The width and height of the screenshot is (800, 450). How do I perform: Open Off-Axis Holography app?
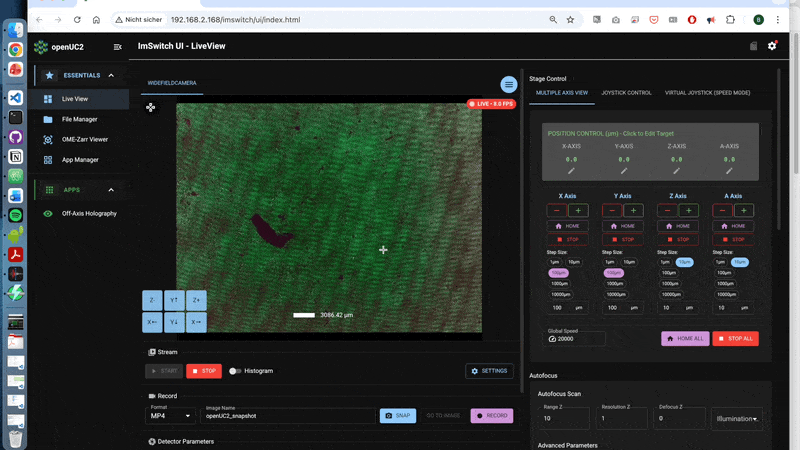[89, 213]
